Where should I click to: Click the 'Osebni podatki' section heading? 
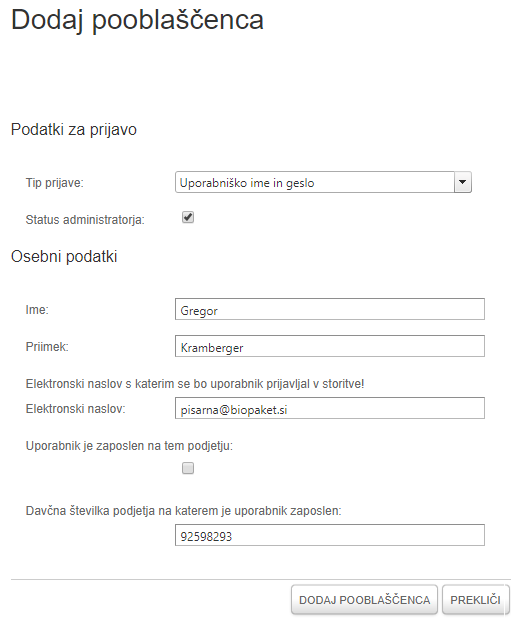(x=64, y=257)
